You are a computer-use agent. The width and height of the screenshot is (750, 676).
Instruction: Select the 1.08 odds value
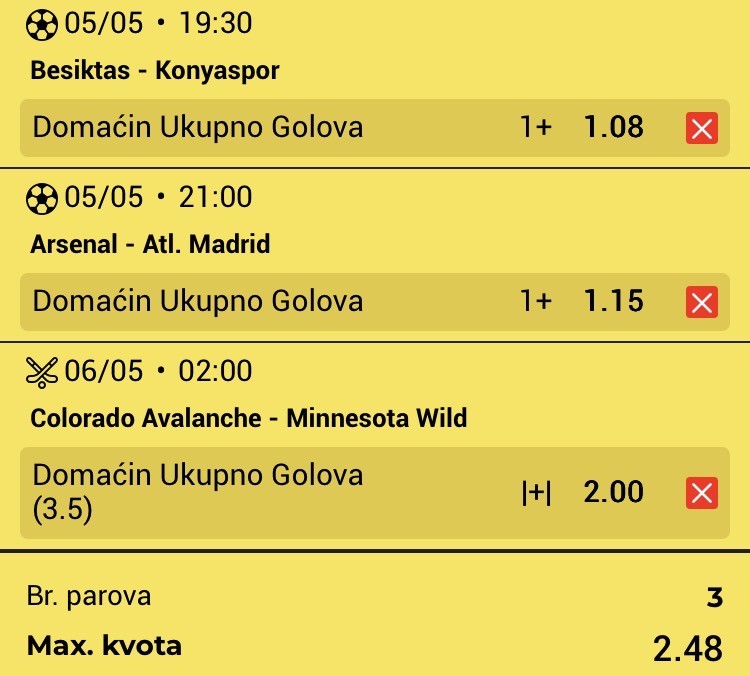coord(613,127)
